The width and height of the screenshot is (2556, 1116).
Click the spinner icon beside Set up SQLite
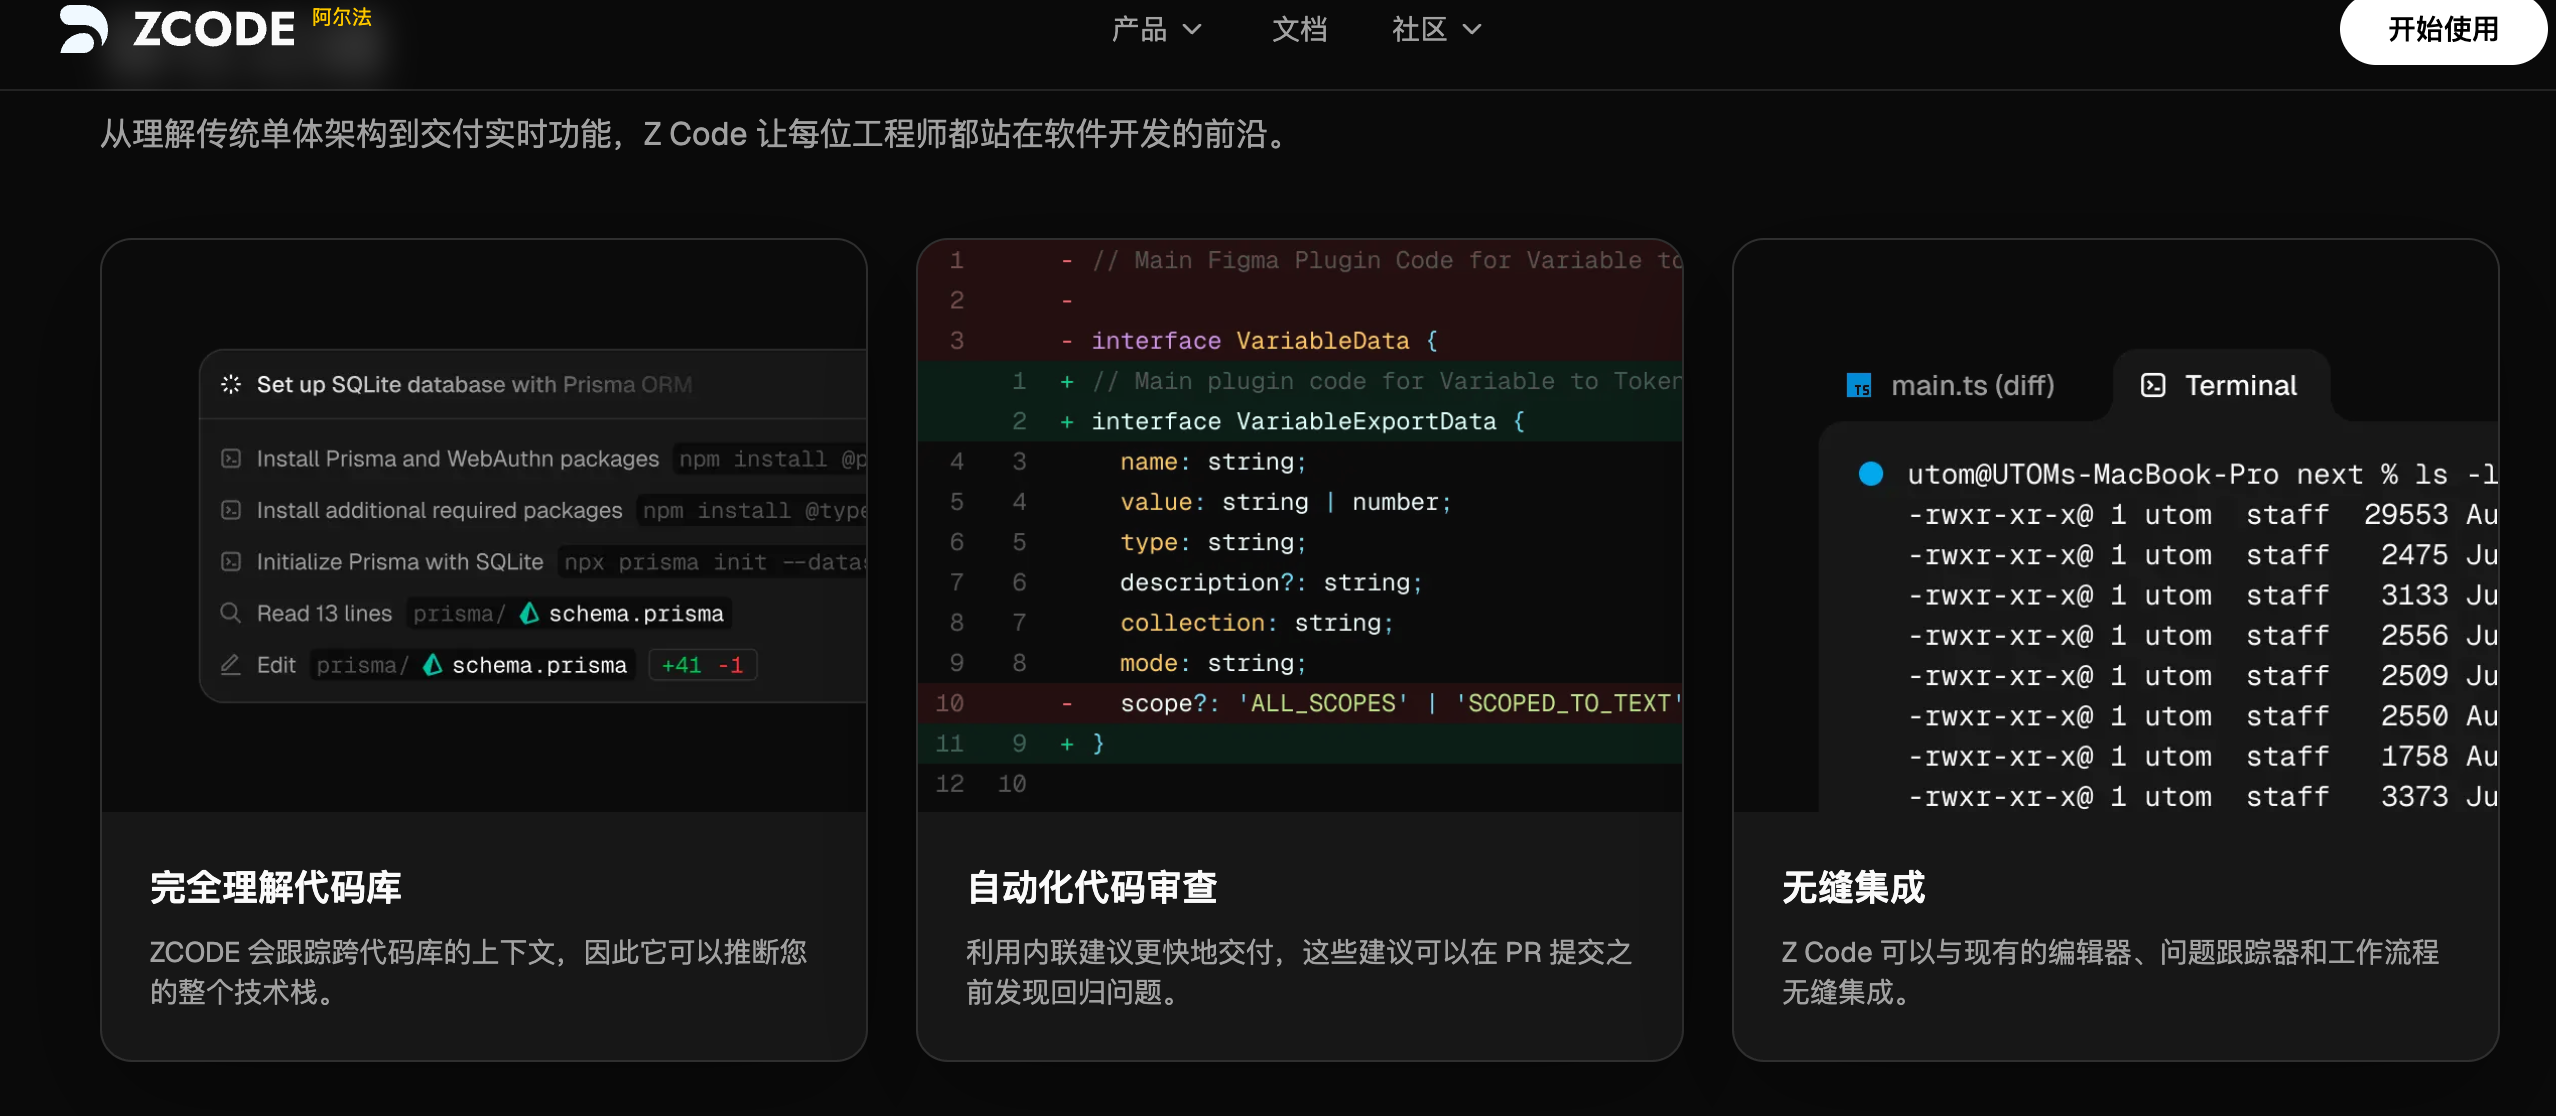coord(231,384)
